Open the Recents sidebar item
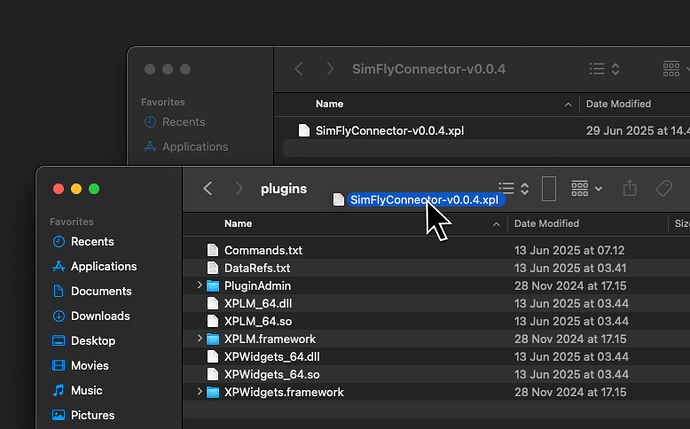Image resolution: width=690 pixels, height=429 pixels. (x=92, y=242)
